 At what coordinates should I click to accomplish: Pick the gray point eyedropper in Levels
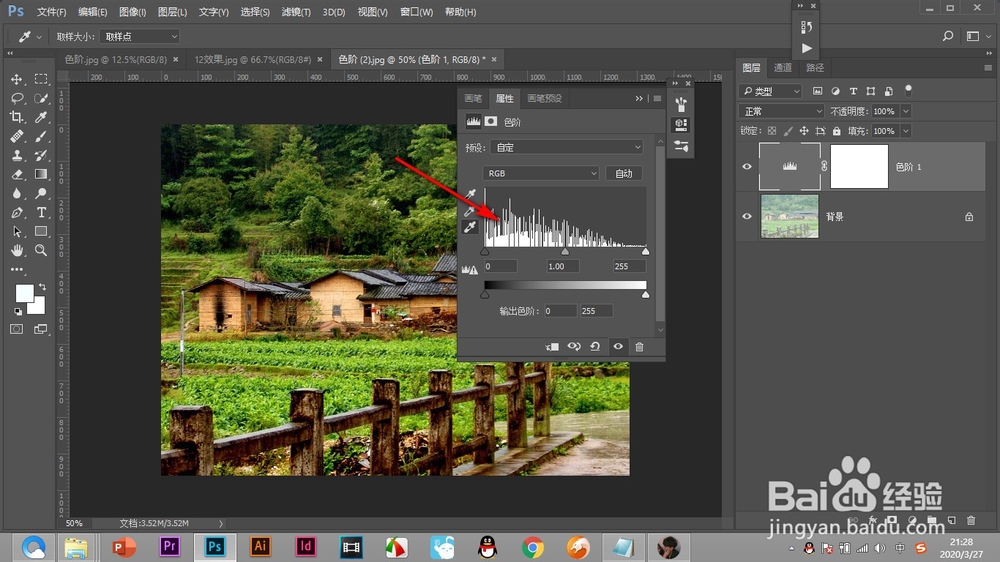[471, 211]
